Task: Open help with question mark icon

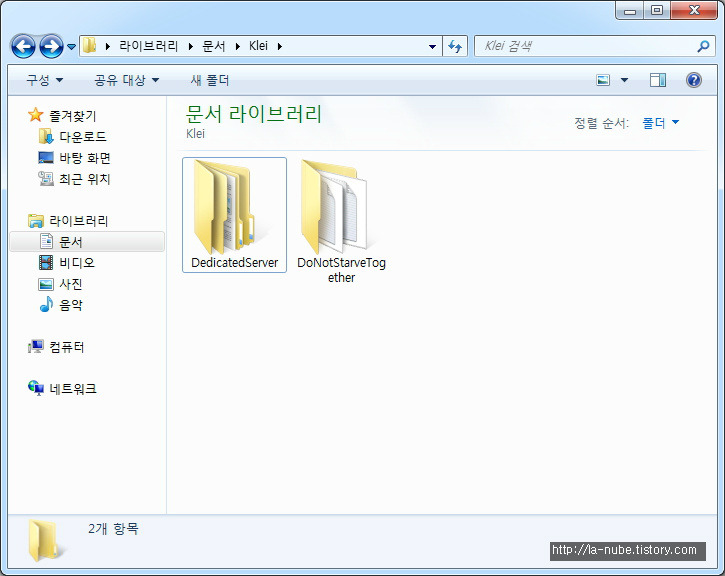Action: 694,80
